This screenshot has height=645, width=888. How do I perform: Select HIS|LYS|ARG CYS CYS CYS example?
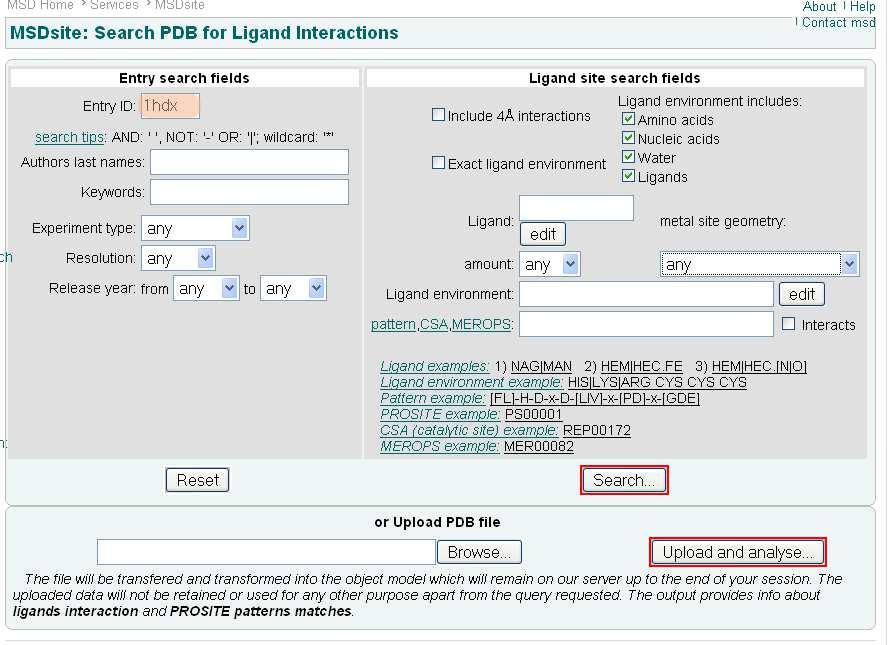[x=657, y=382]
